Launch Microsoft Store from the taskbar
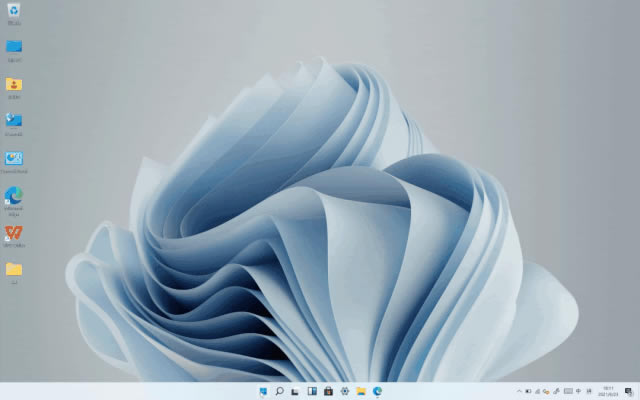The image size is (640, 400). coord(328,391)
